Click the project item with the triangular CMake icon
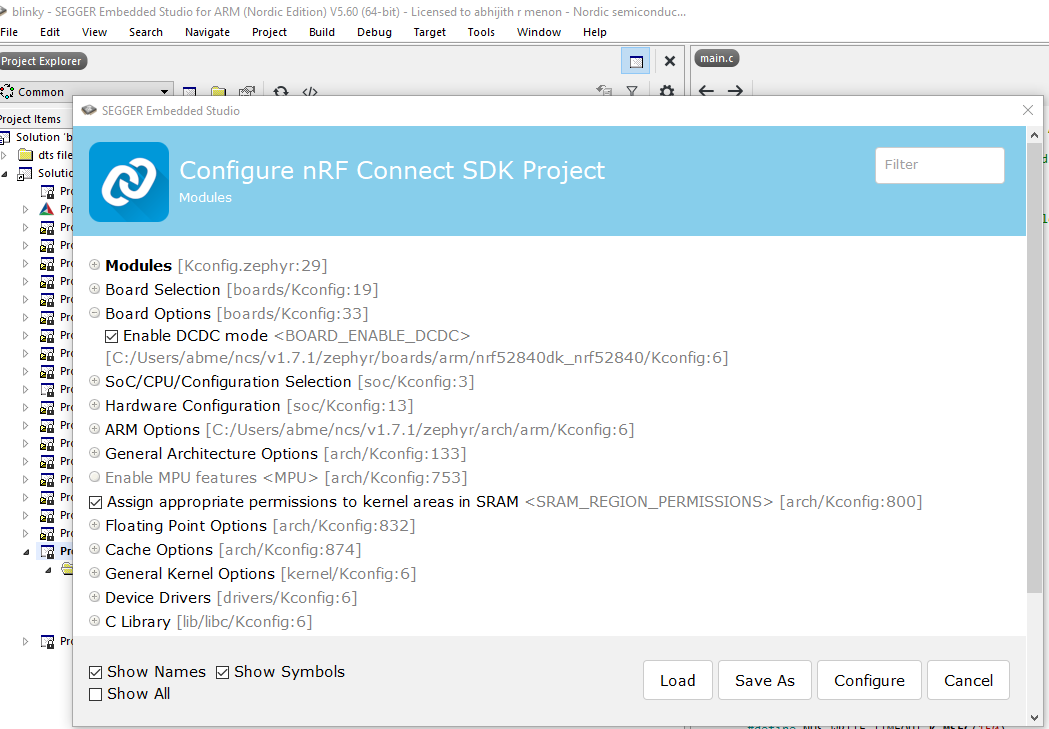The height and width of the screenshot is (729, 1049). click(47, 209)
